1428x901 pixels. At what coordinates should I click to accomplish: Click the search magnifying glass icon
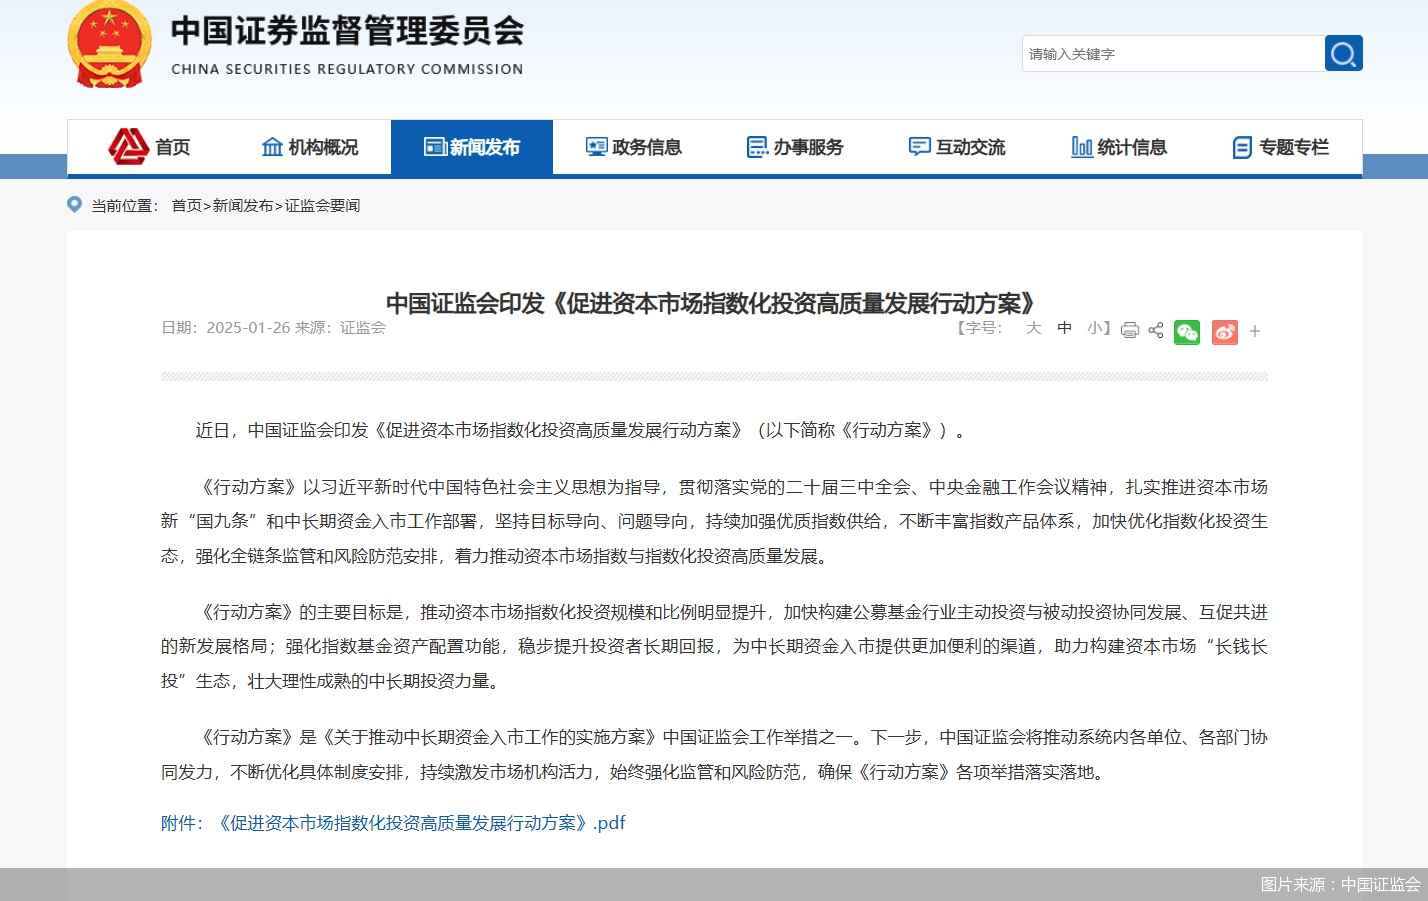tap(1343, 53)
